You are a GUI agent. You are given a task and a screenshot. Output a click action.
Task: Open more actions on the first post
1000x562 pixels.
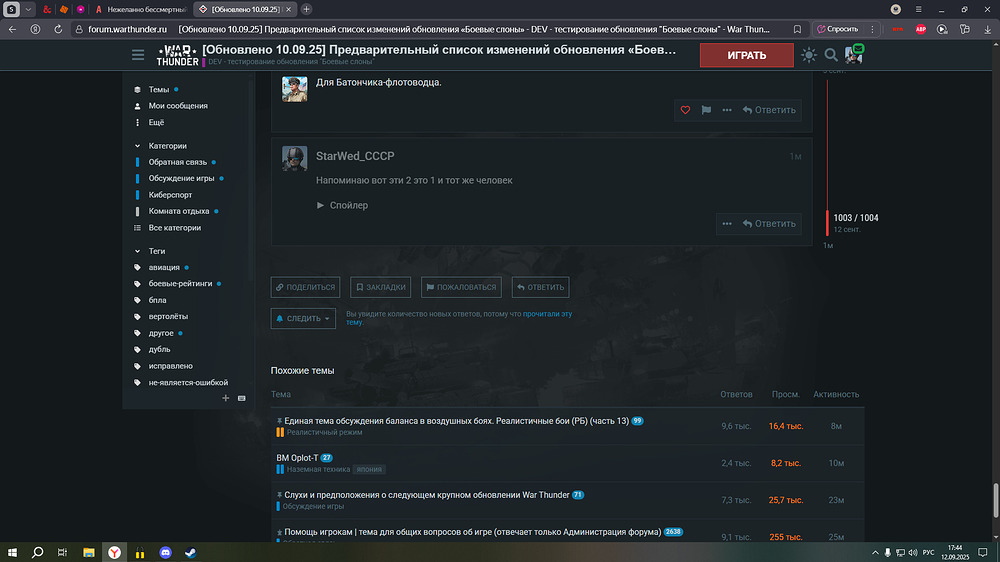pos(726,110)
